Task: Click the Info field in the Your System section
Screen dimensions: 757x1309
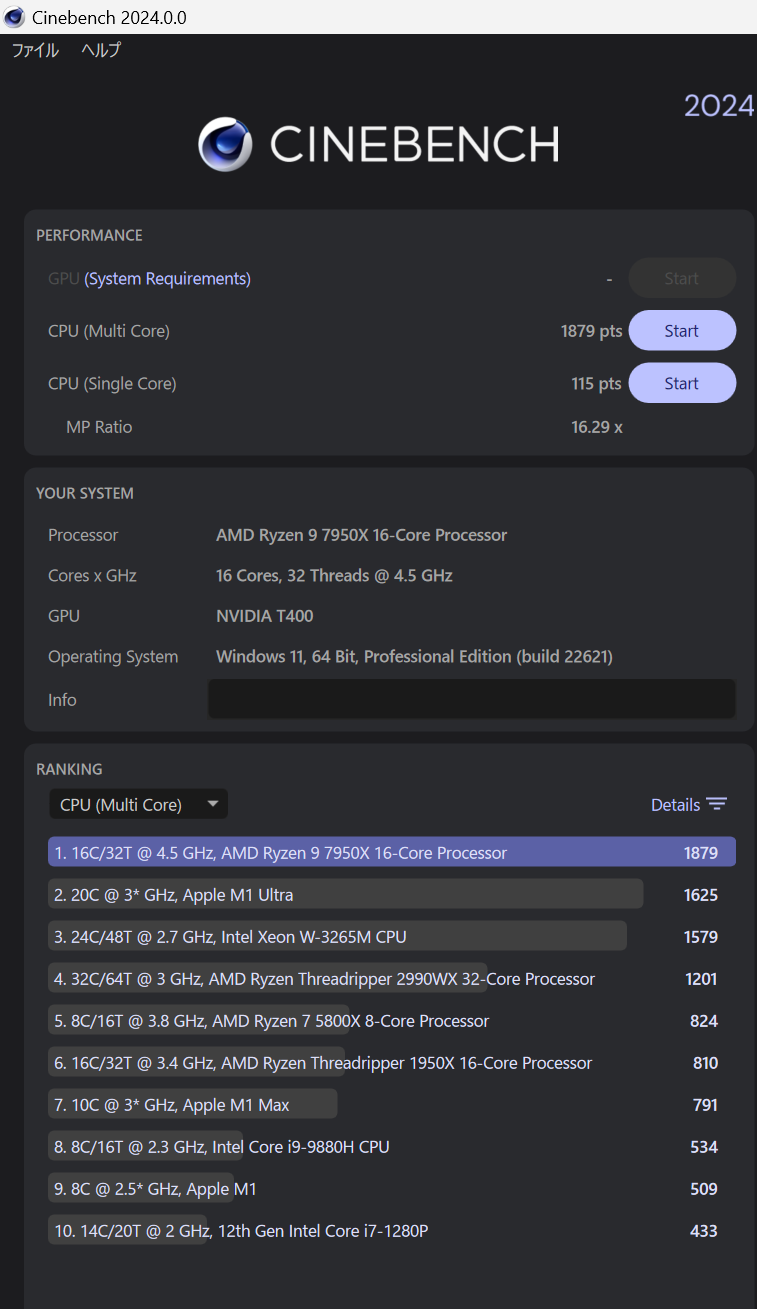Action: click(x=470, y=699)
